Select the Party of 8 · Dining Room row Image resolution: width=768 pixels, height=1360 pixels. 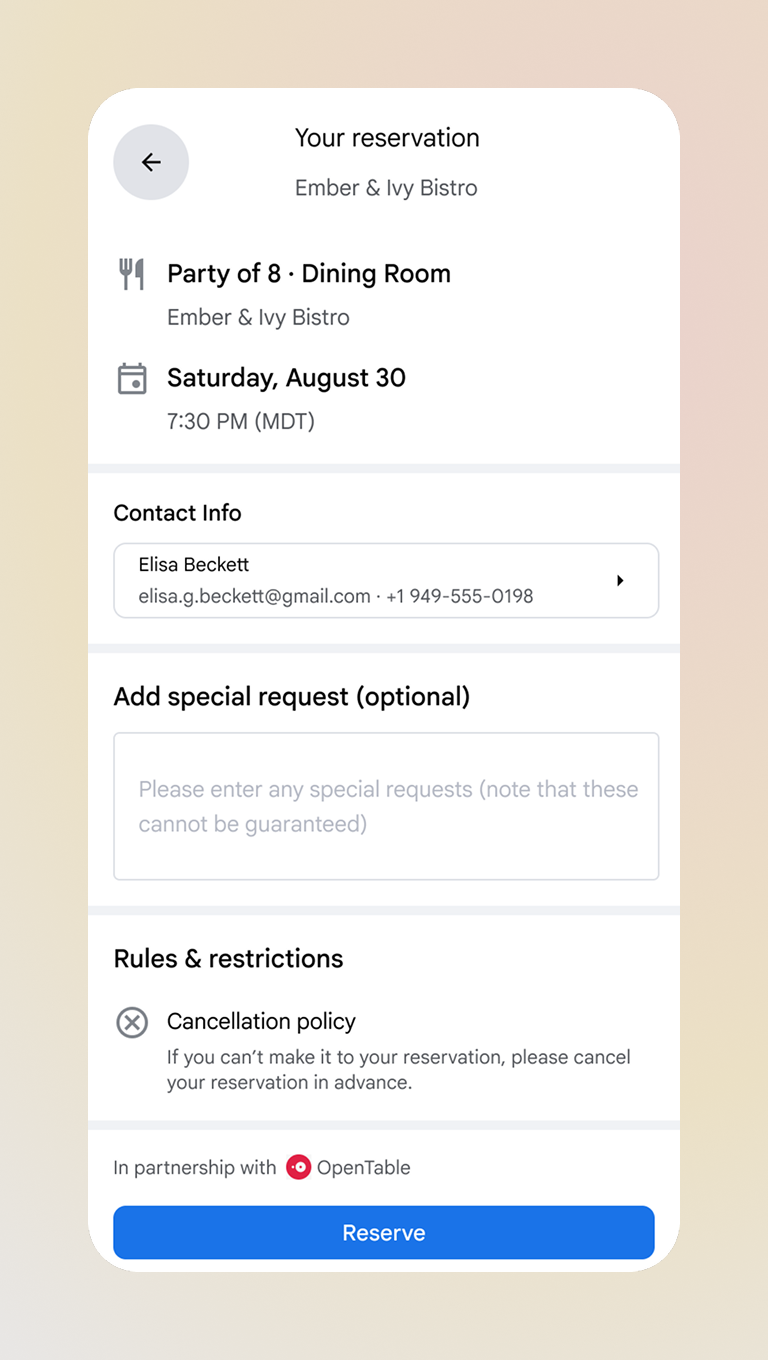pos(308,274)
